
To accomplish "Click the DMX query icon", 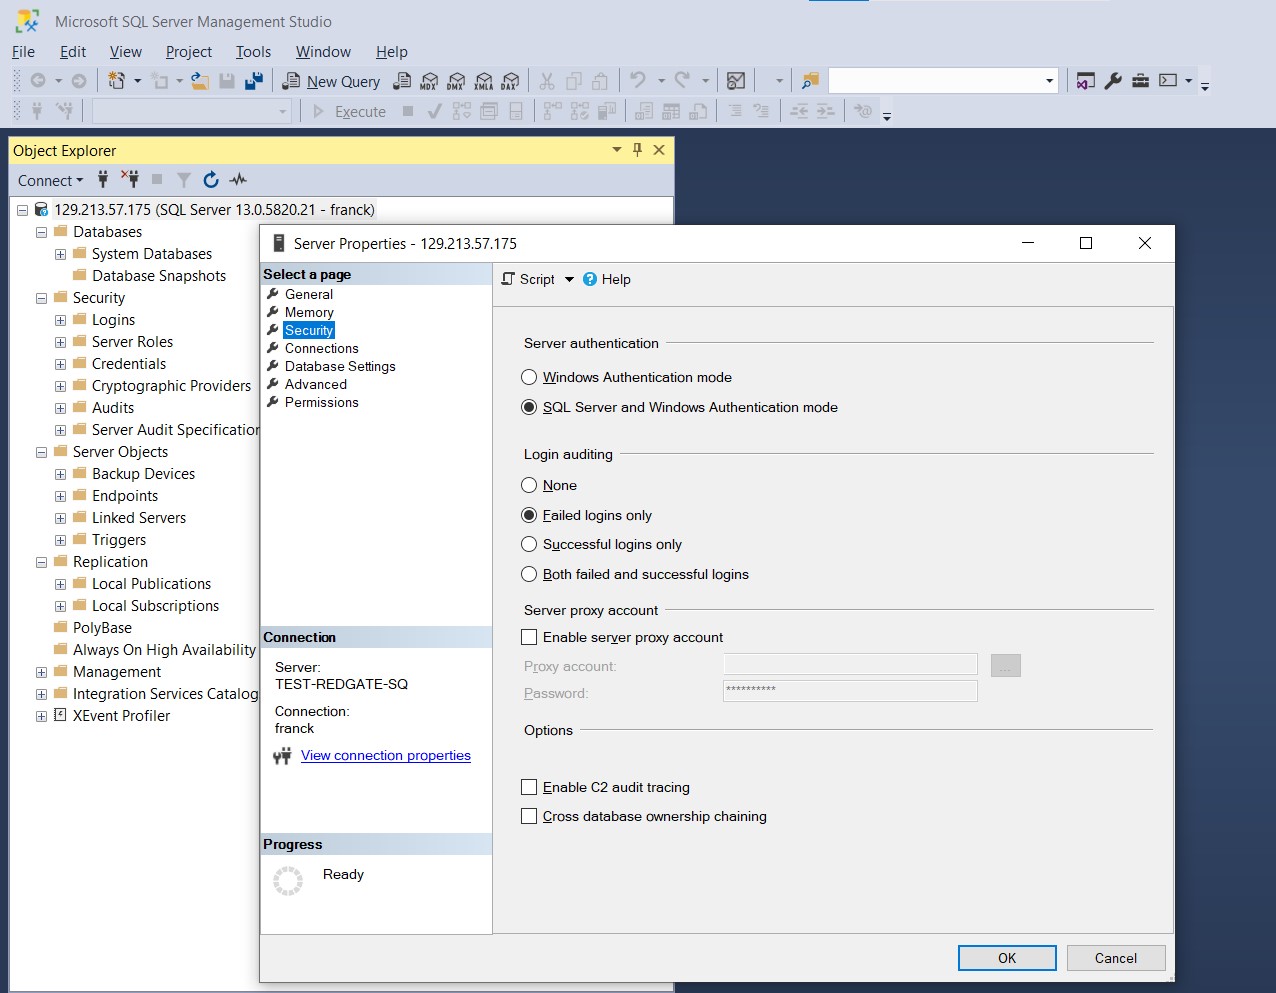I will point(456,81).
